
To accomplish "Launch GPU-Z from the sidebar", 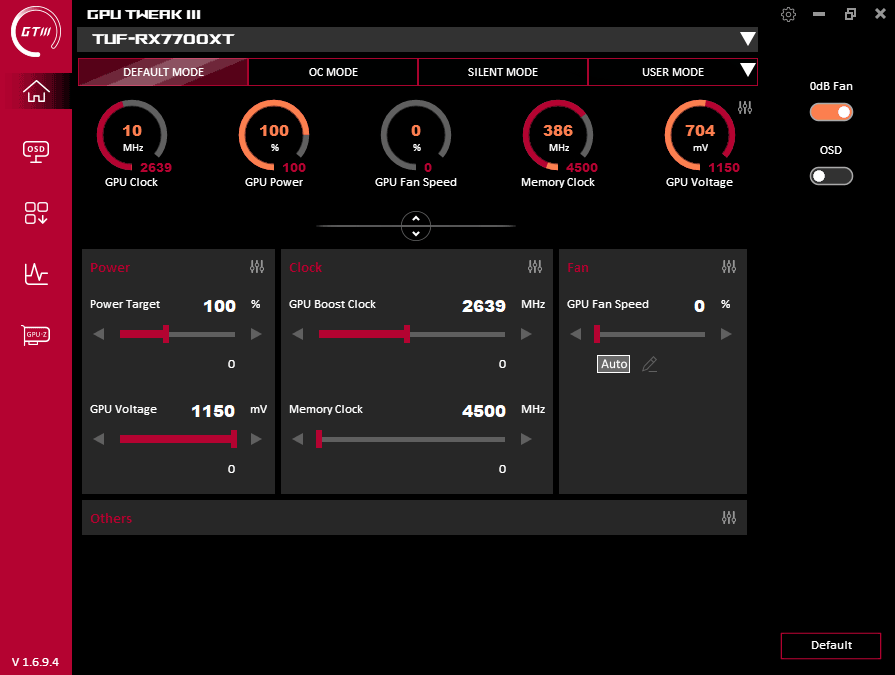I will point(36,335).
